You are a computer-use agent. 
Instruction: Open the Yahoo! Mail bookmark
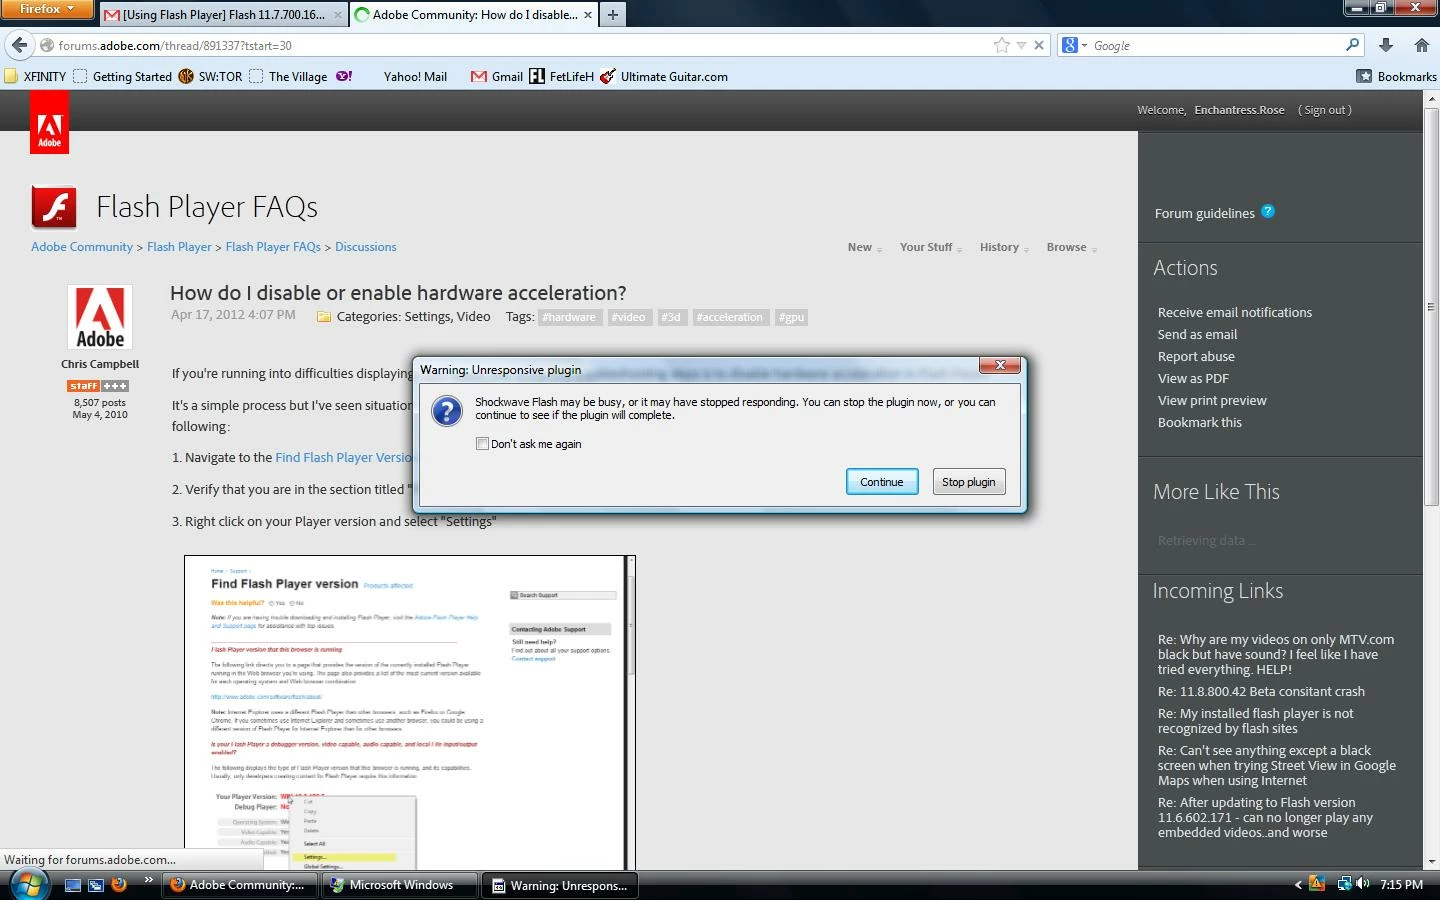pos(414,76)
